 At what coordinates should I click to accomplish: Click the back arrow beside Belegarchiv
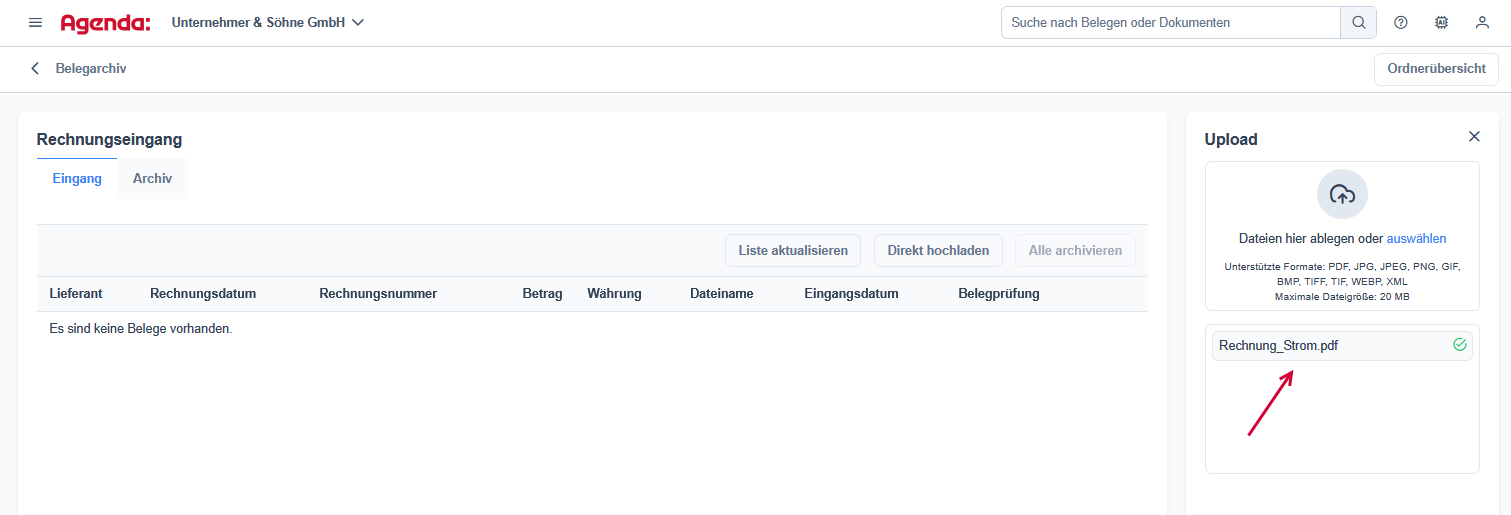point(36,69)
